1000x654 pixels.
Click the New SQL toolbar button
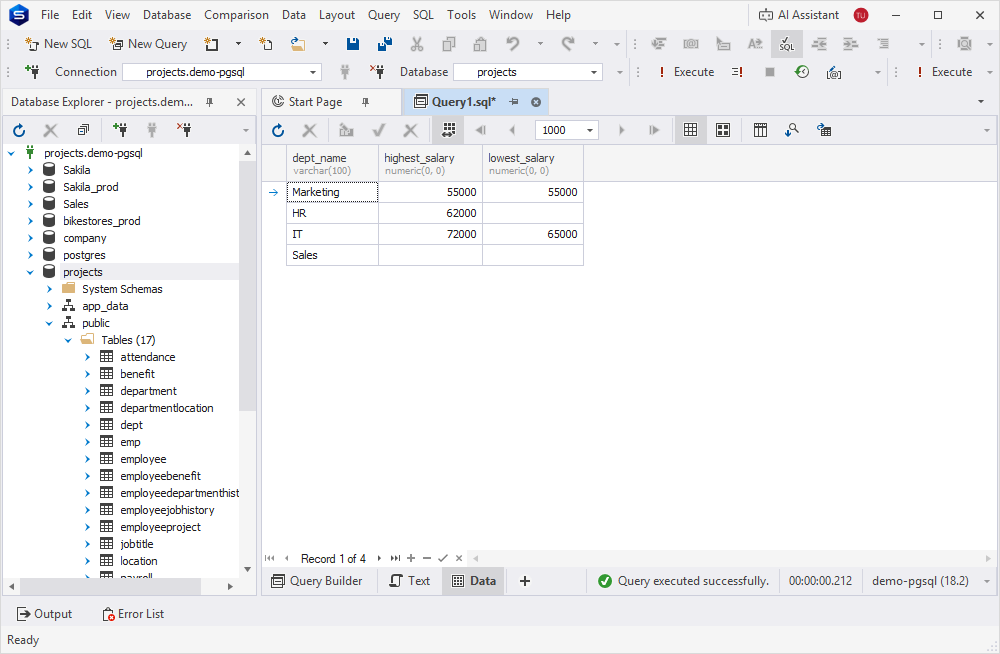pyautogui.click(x=58, y=44)
